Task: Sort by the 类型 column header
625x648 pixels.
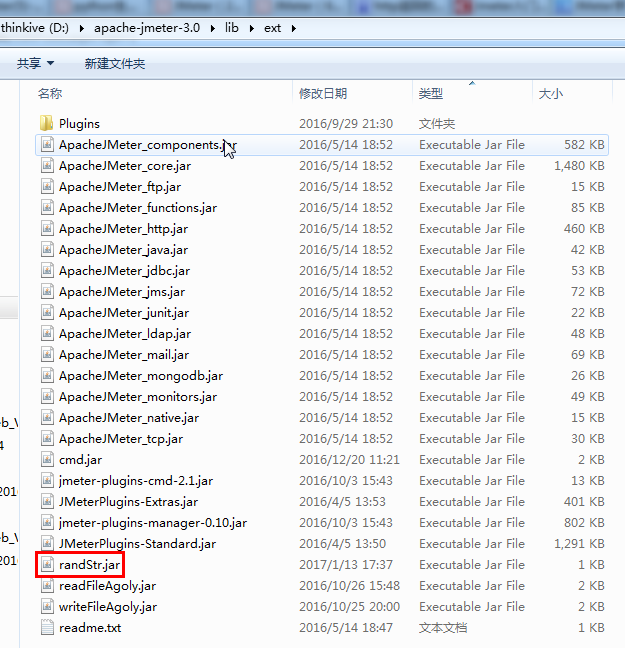Action: [430, 93]
